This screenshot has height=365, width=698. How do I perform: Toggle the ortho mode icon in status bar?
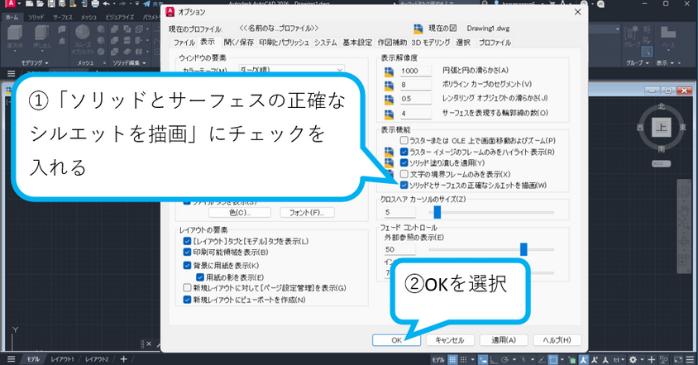(x=494, y=359)
